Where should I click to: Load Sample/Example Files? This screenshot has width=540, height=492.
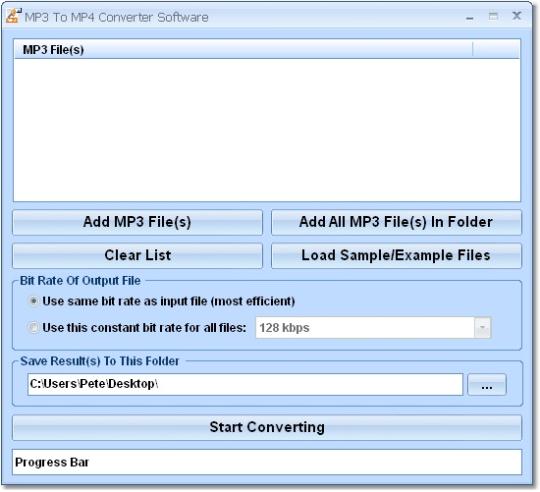396,256
